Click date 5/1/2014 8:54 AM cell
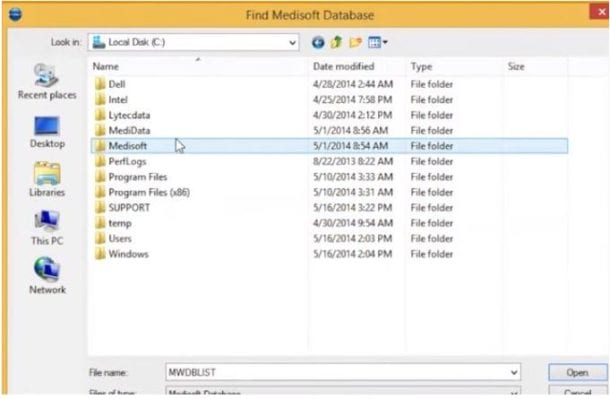The image size is (610, 399). click(351, 146)
